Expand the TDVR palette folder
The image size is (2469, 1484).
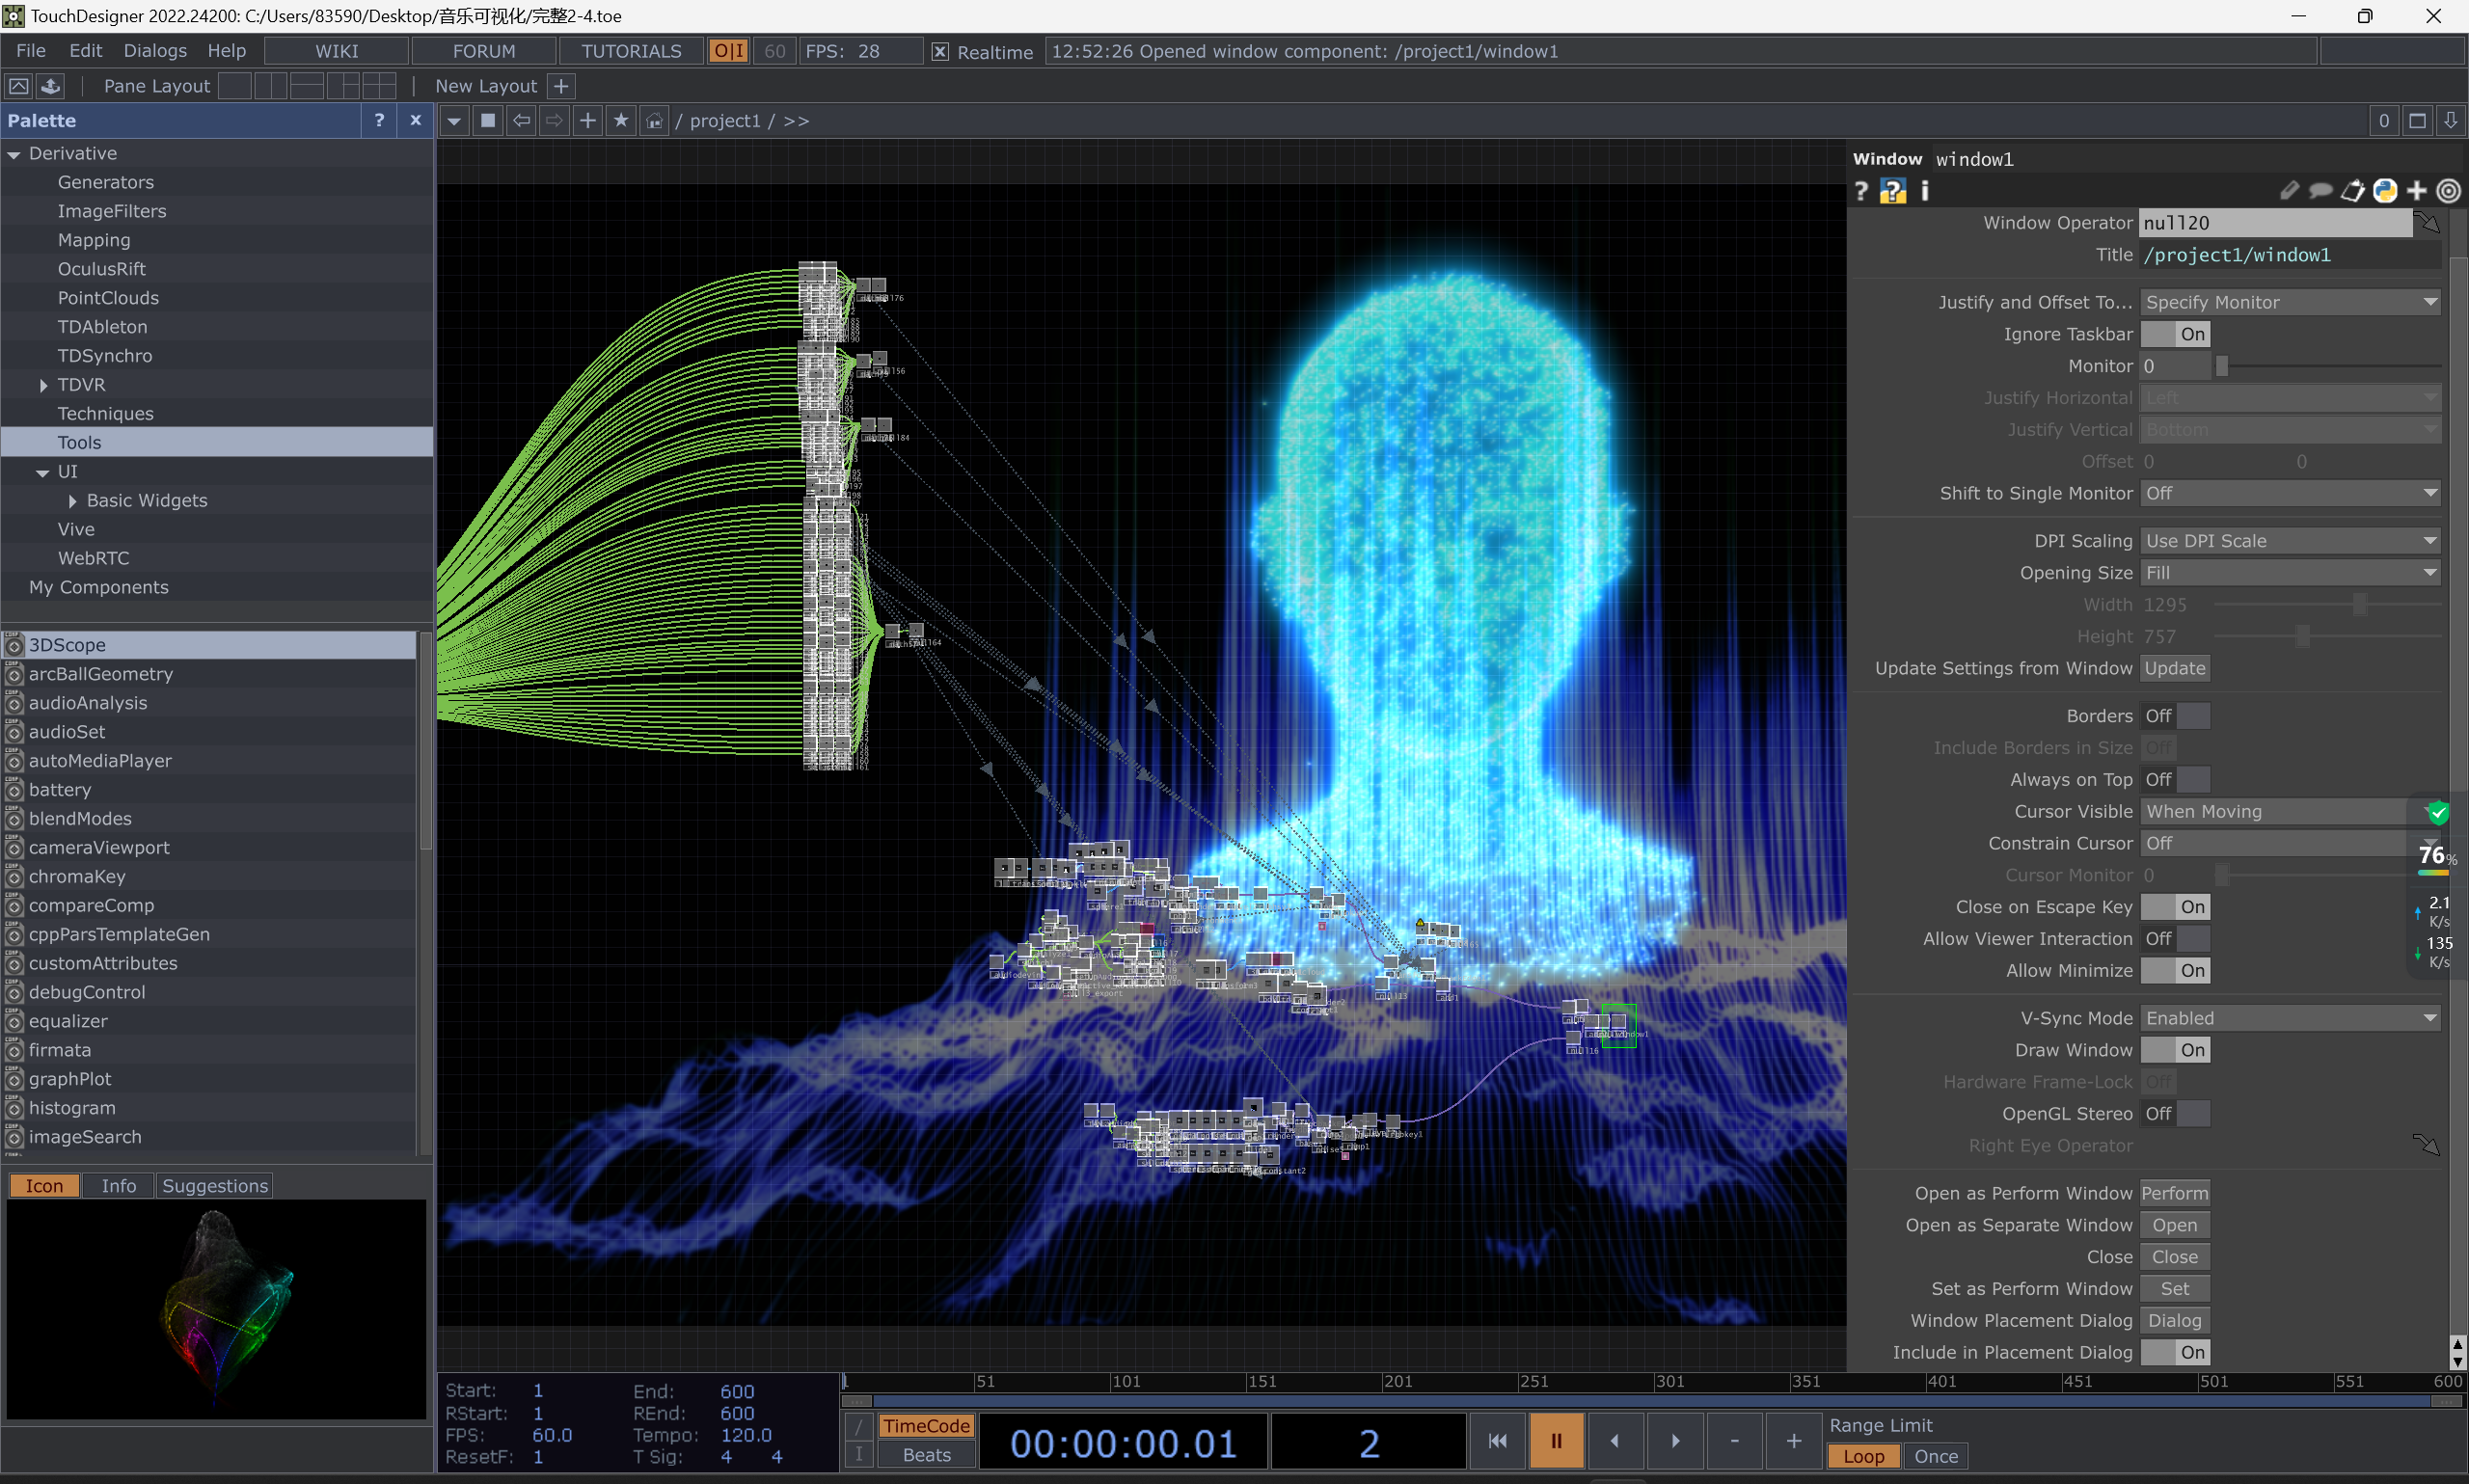pos(43,385)
